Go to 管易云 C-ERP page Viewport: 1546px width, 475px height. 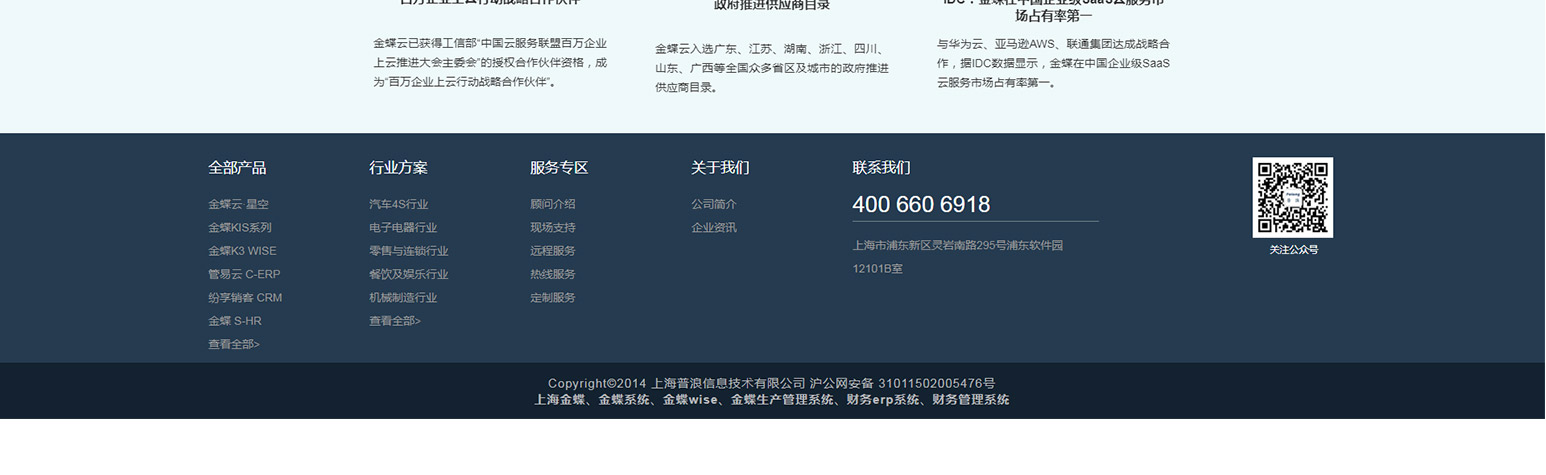pyautogui.click(x=244, y=274)
